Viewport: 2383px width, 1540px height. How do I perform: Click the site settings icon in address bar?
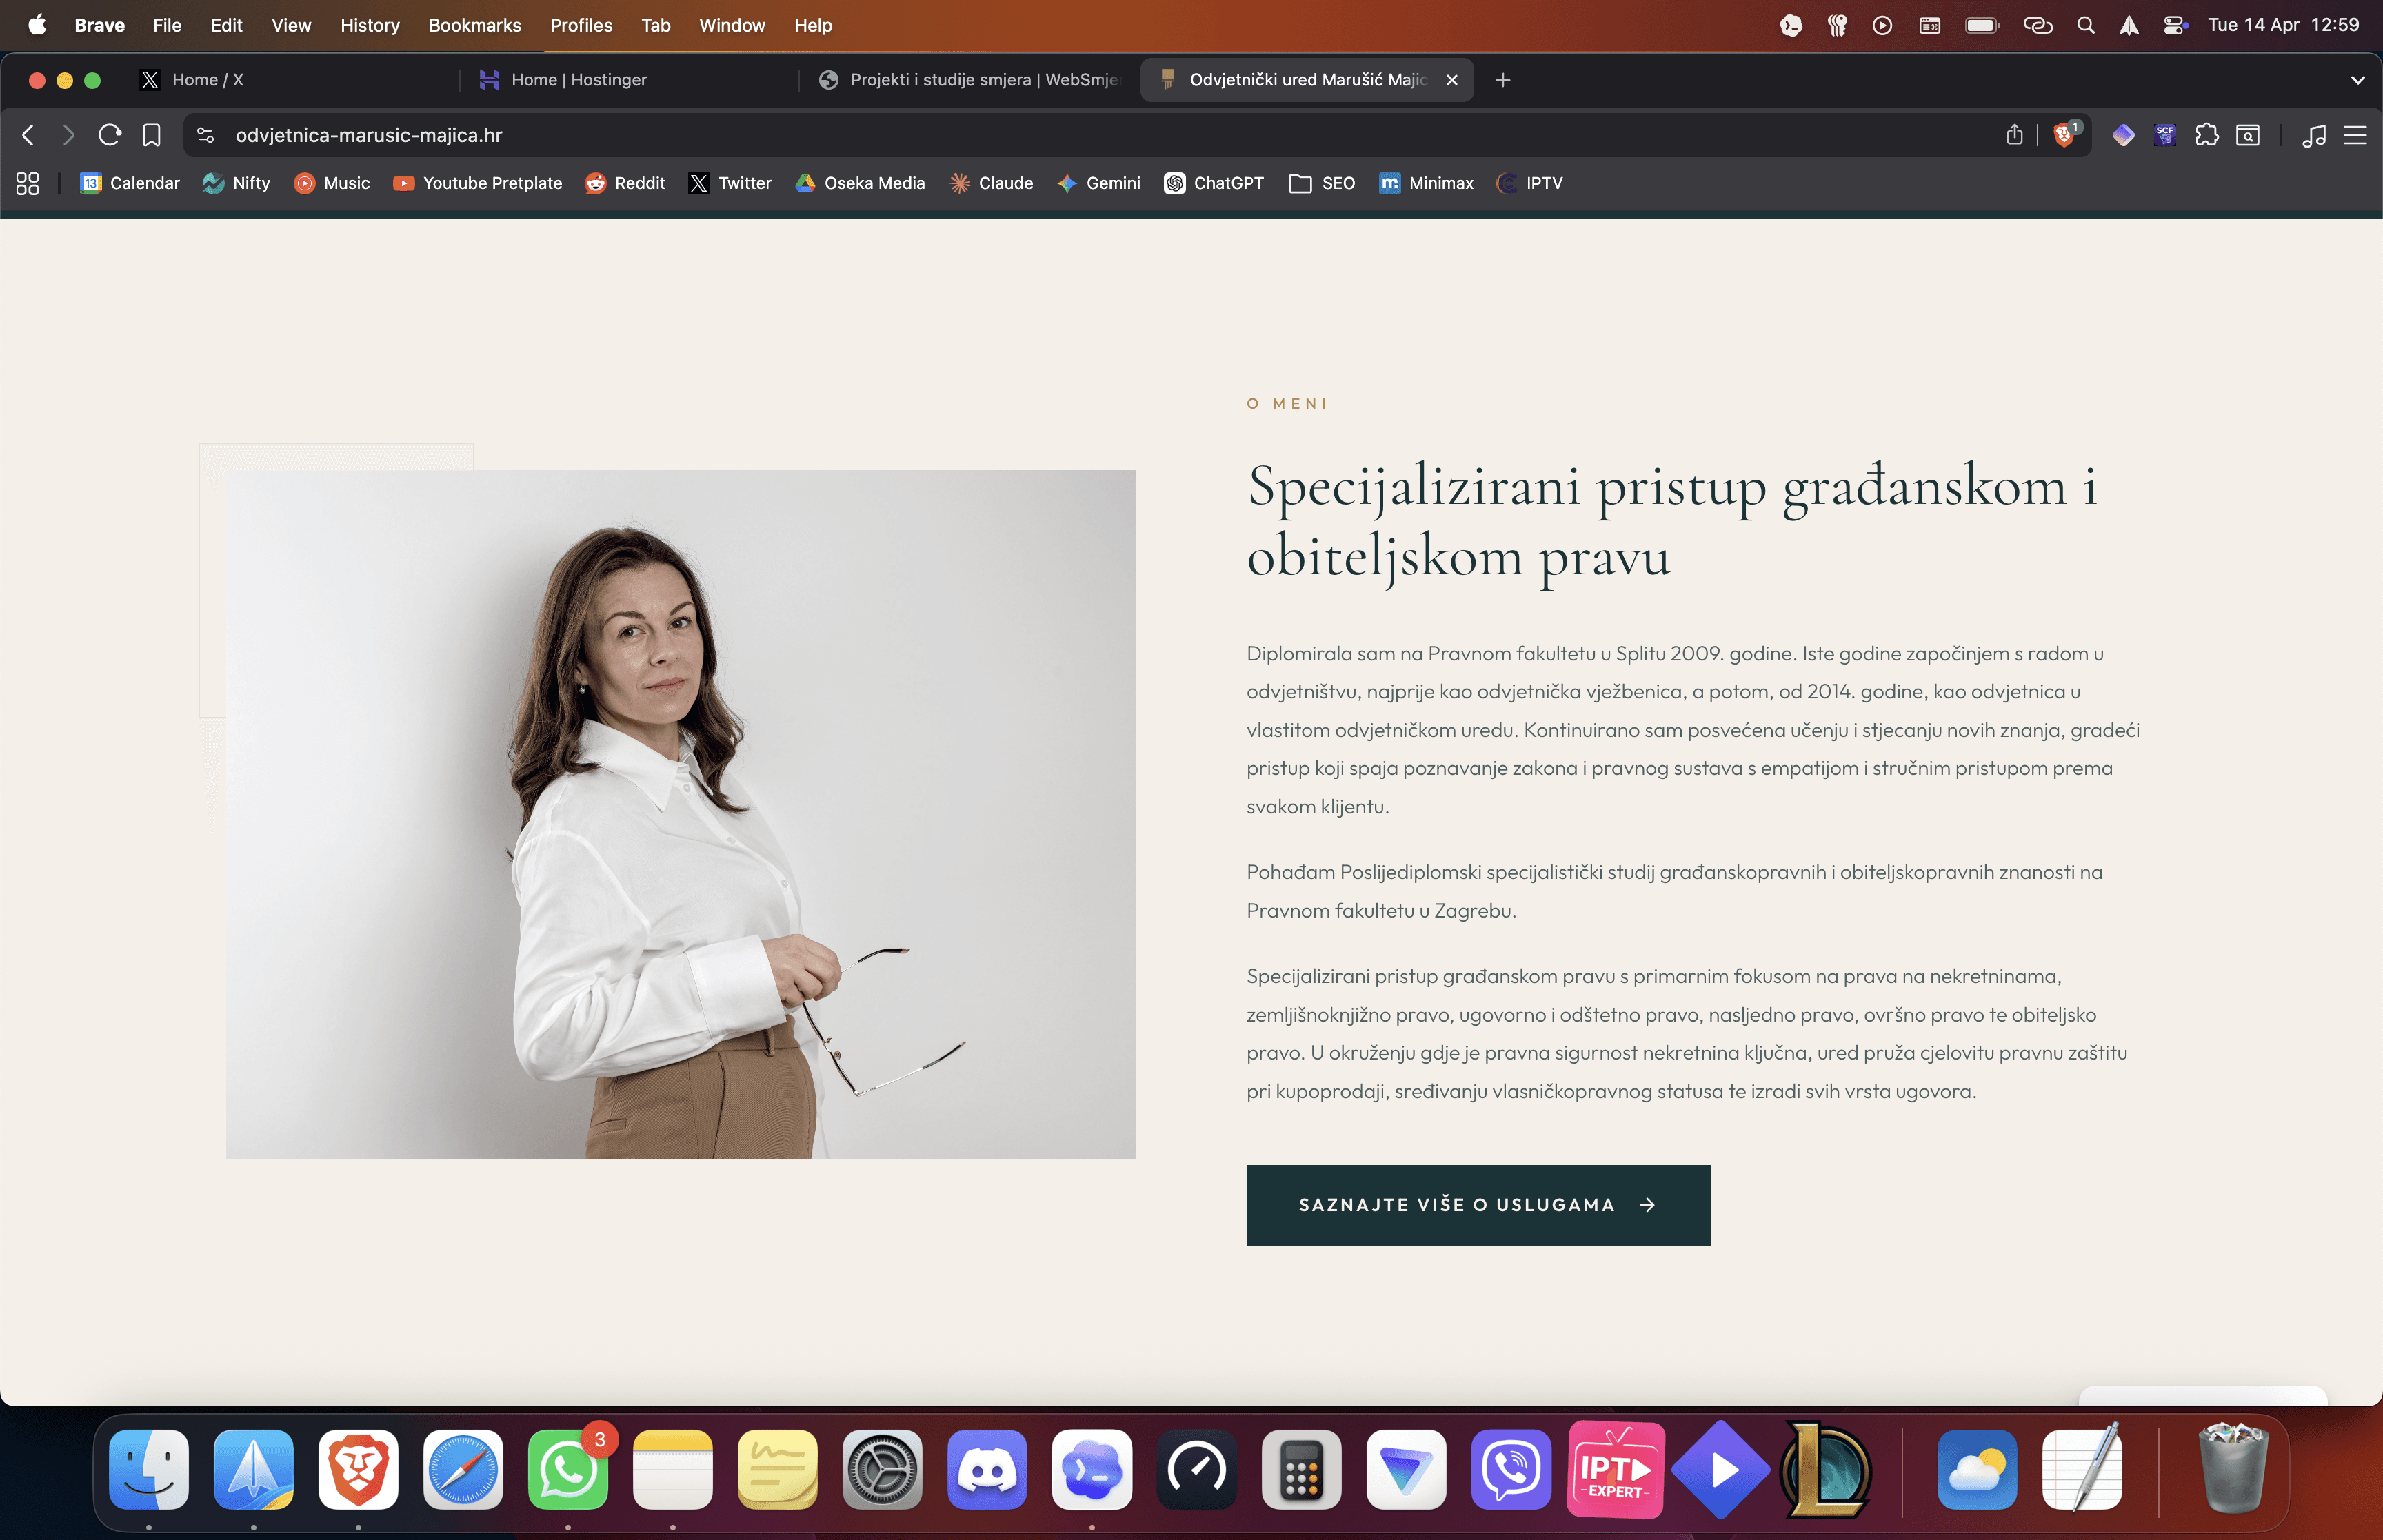[x=206, y=135]
